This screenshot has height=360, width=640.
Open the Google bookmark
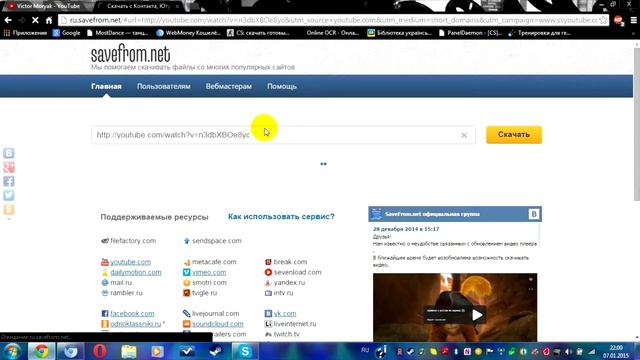(x=67, y=33)
